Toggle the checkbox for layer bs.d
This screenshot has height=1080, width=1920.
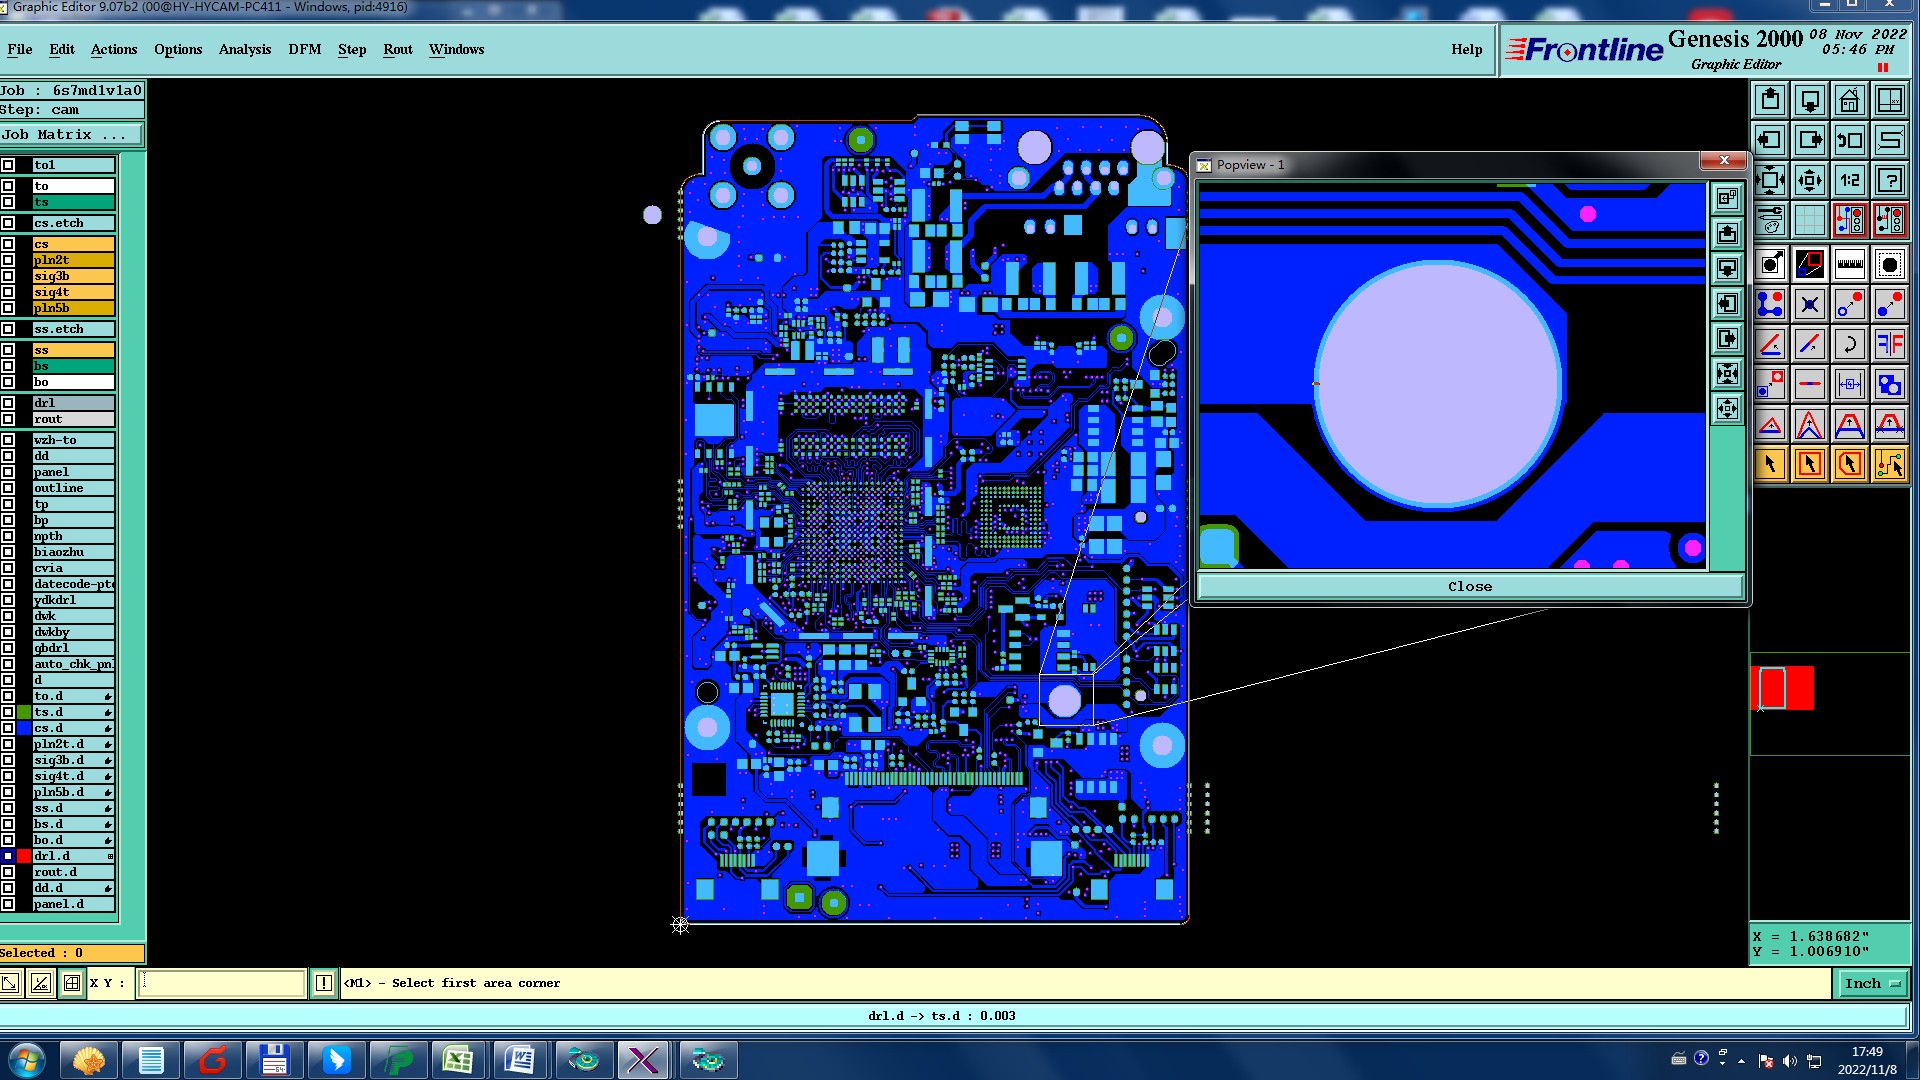coord(8,824)
